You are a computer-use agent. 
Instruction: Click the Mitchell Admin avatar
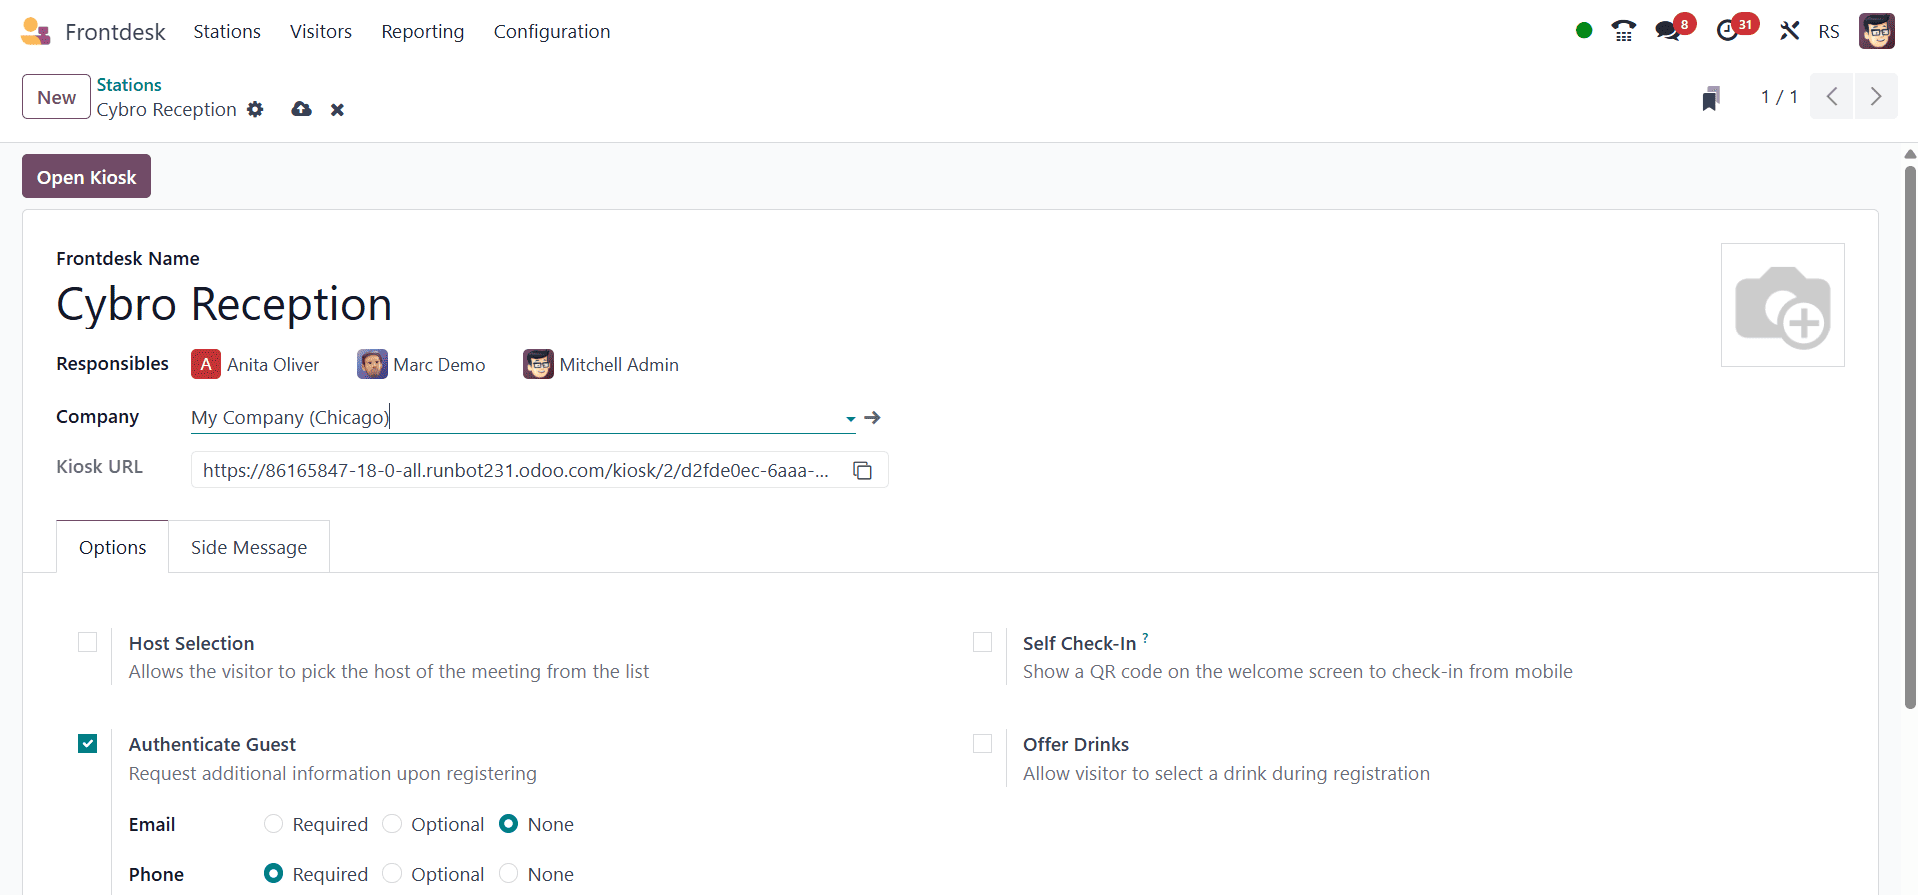[x=538, y=365]
